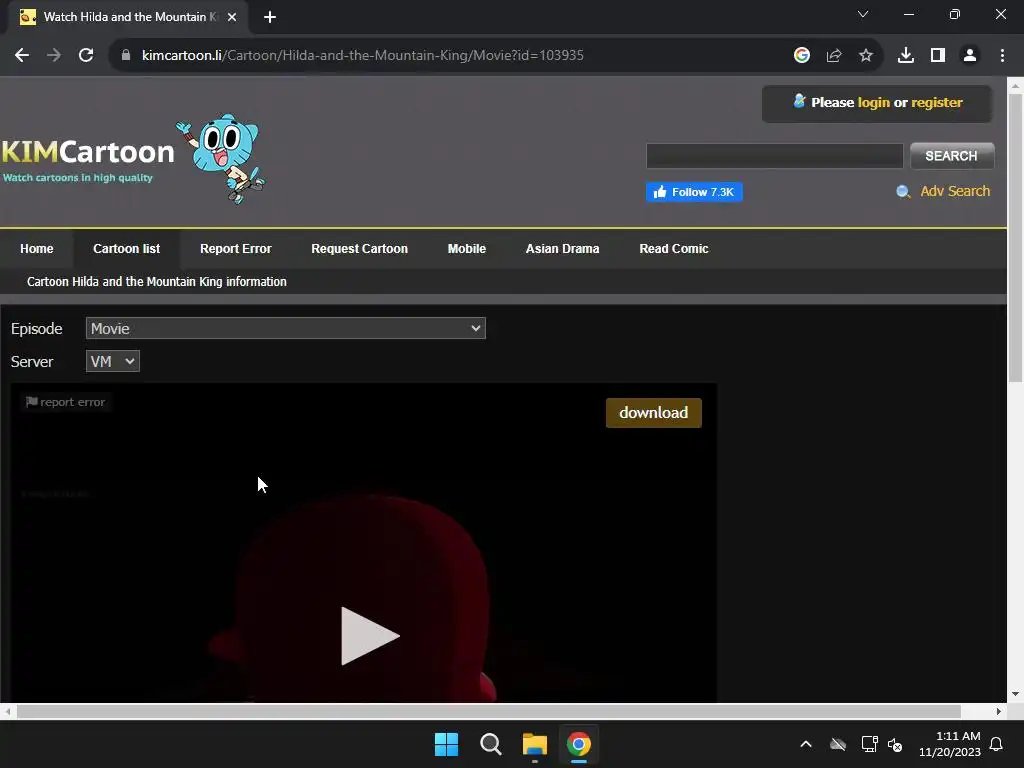Click the Adv Search magnifier icon
The height and width of the screenshot is (768, 1024).
click(x=903, y=191)
